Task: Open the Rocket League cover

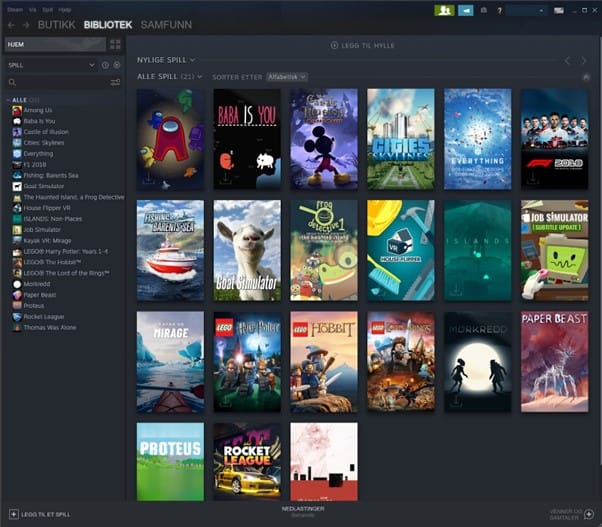Action: 247,462
